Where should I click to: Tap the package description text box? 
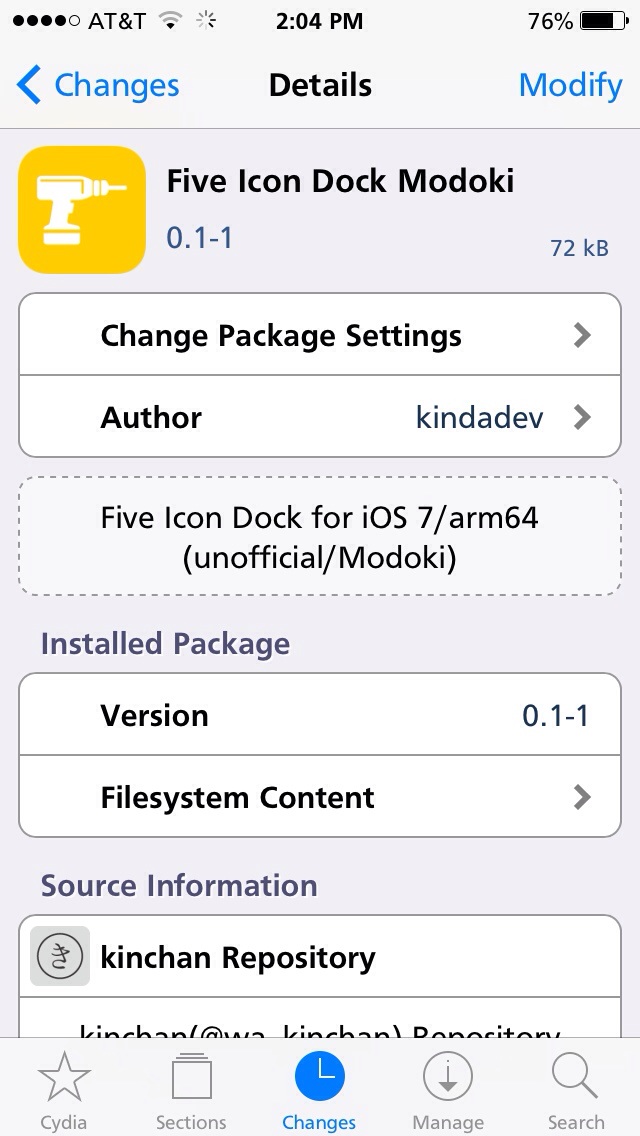pos(319,536)
